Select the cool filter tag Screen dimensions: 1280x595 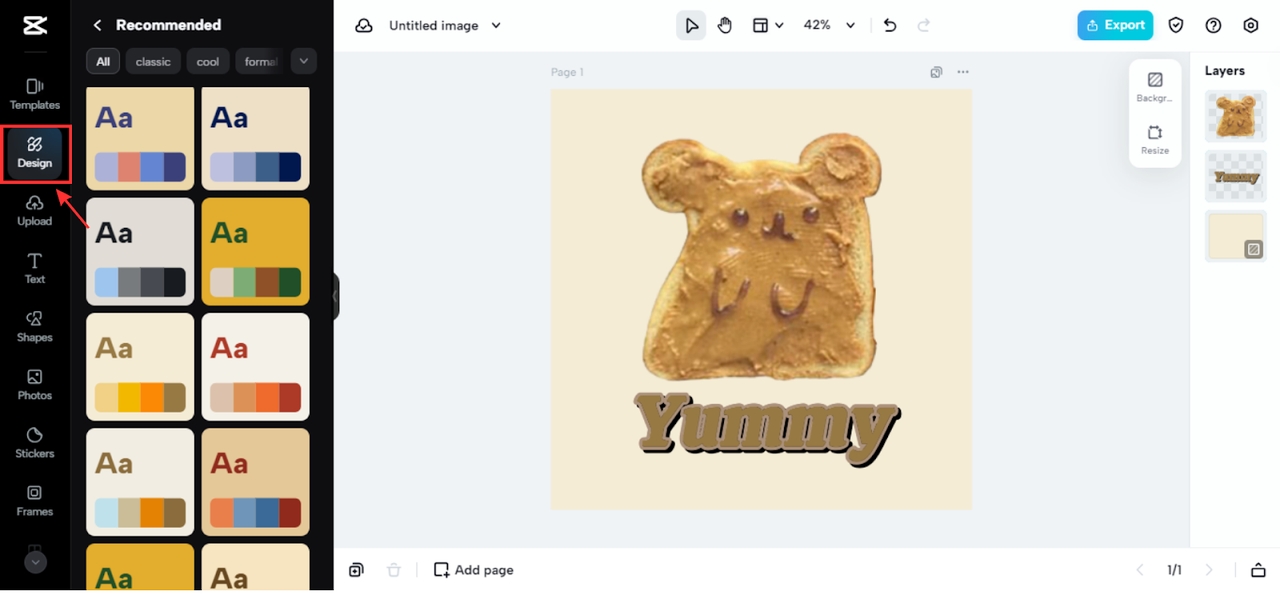tap(208, 62)
